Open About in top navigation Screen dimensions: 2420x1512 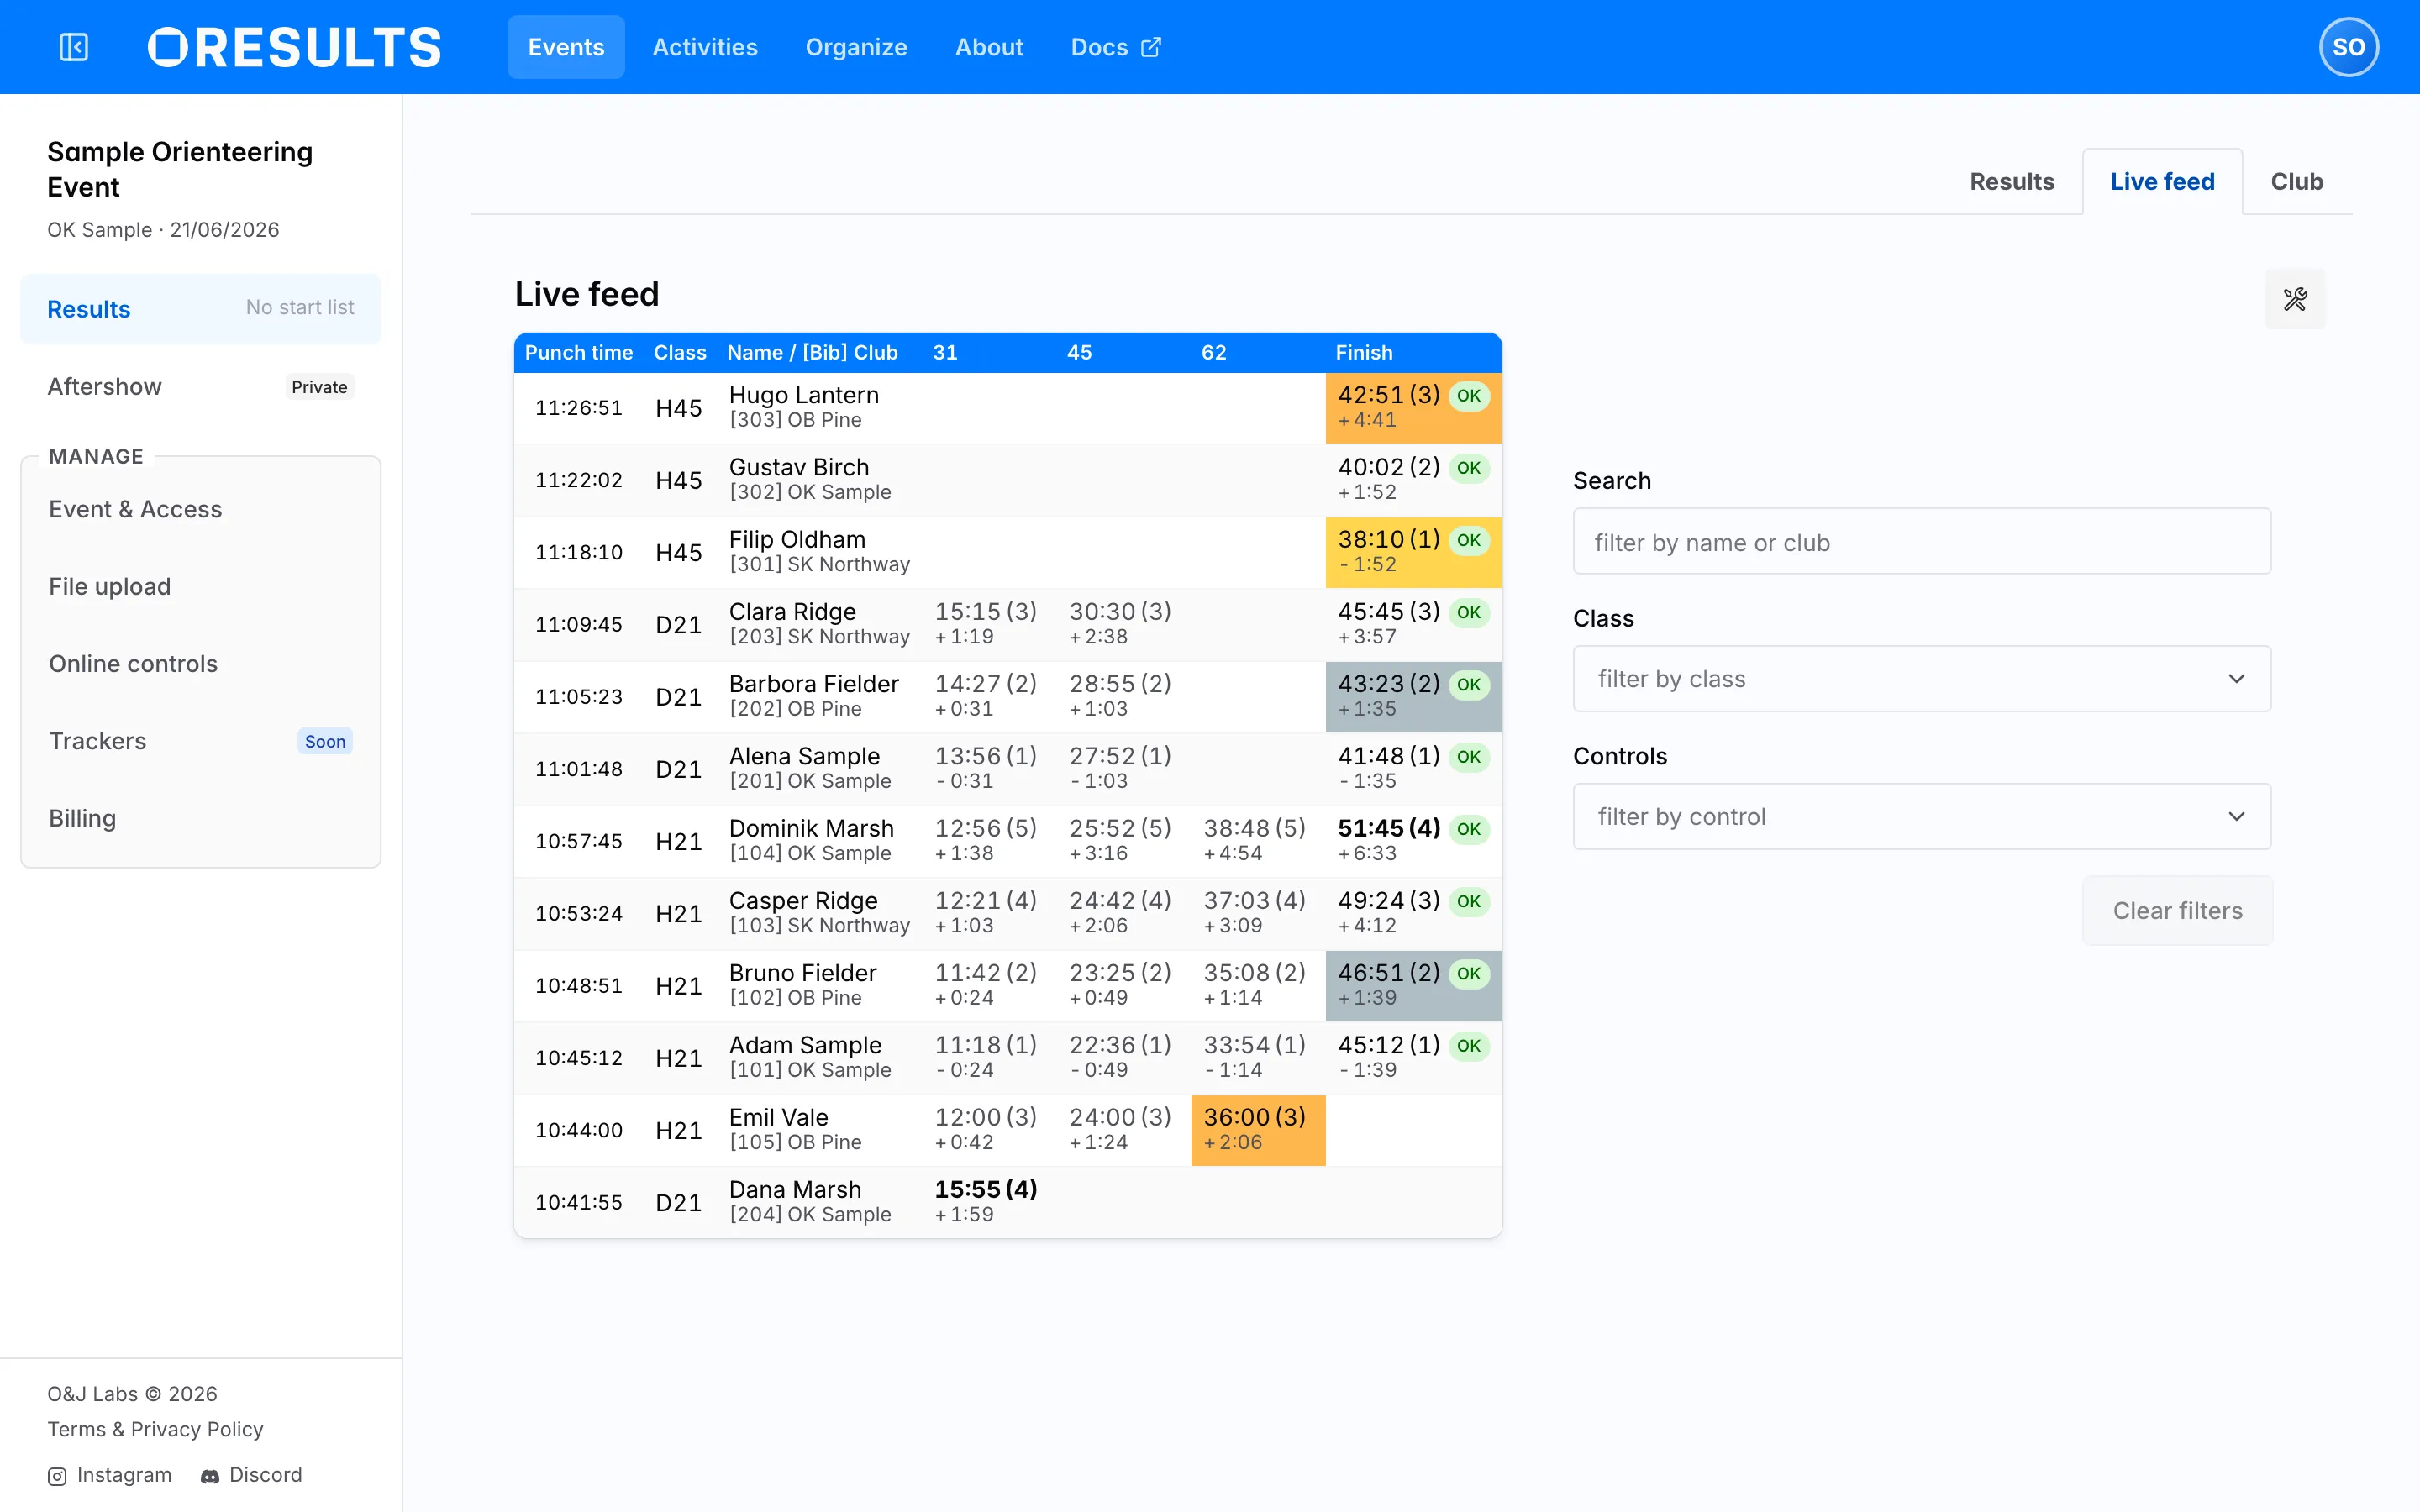[x=988, y=47]
